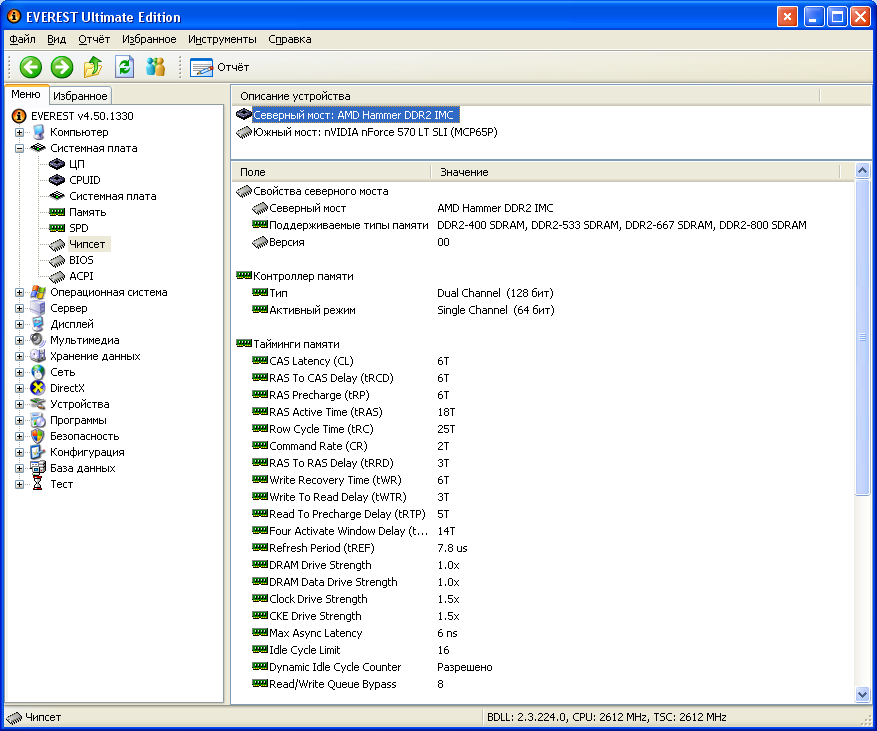Click the База данных database icon
This screenshot has width=877, height=731.
38,468
